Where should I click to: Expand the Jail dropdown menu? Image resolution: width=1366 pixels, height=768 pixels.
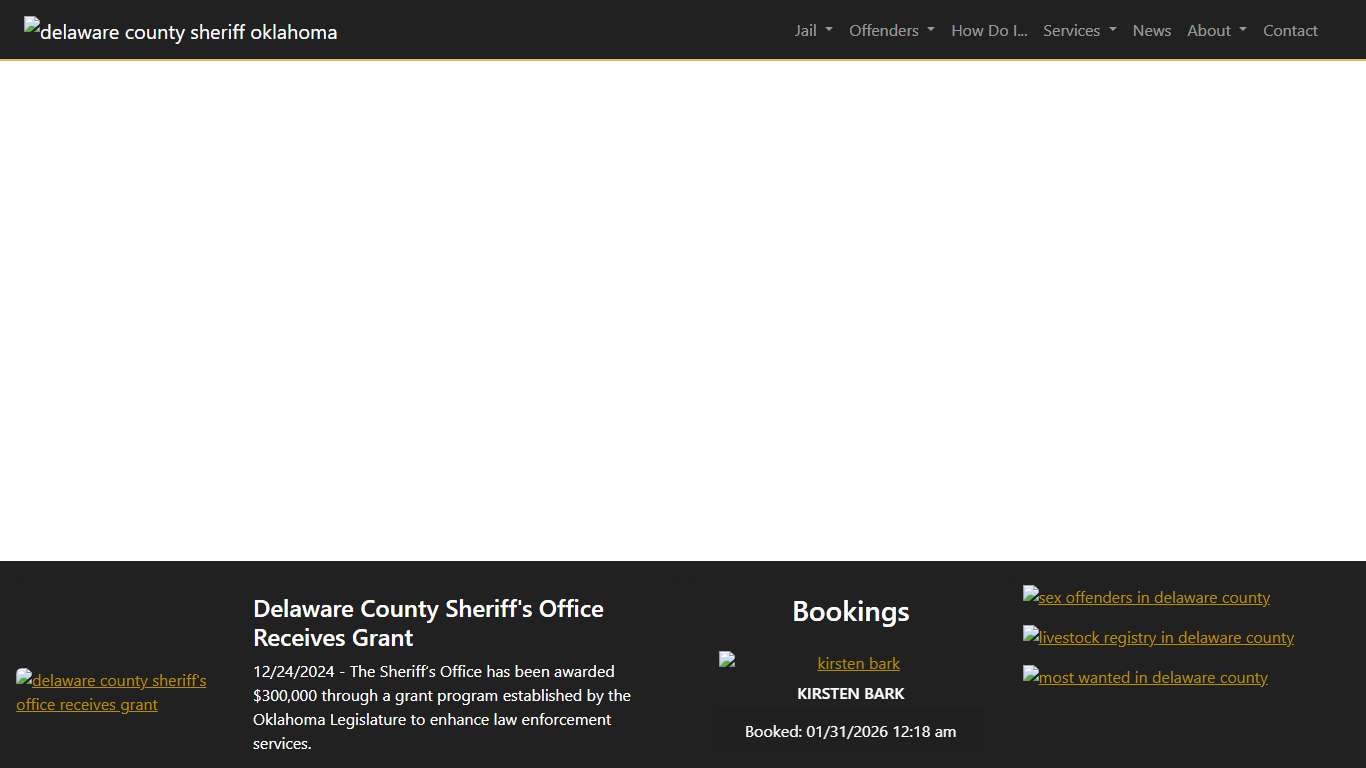[x=812, y=30]
